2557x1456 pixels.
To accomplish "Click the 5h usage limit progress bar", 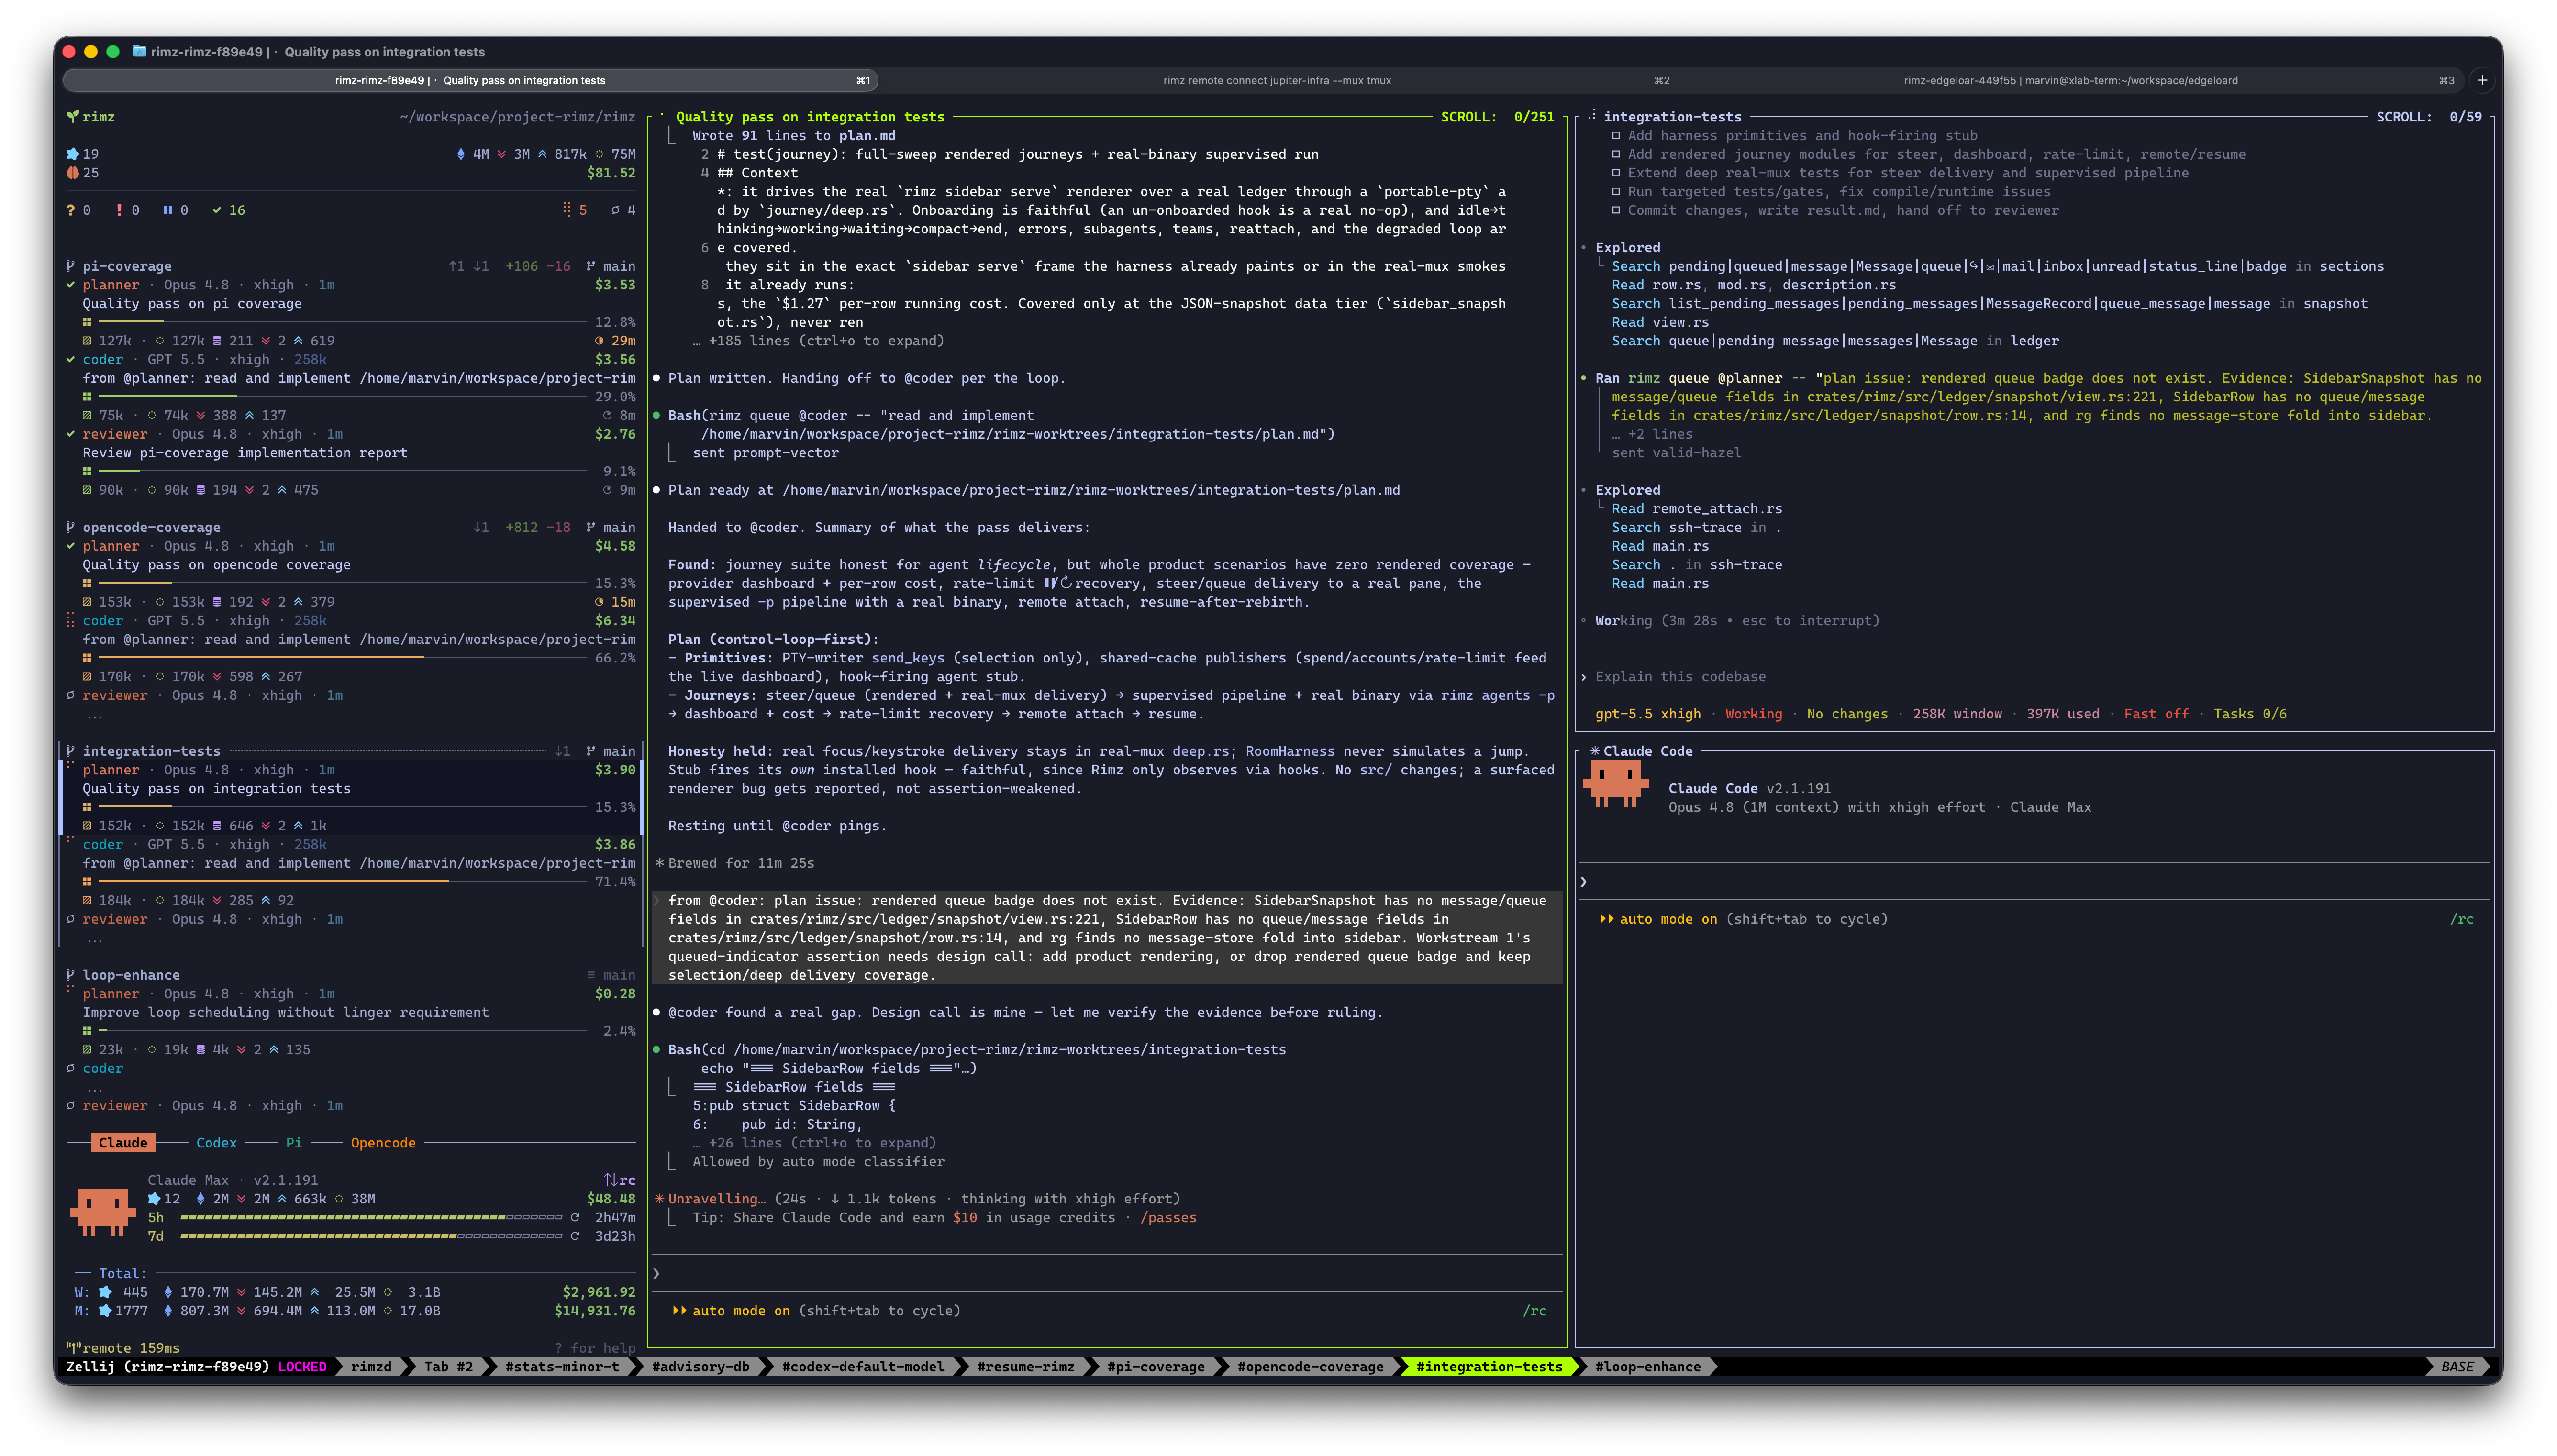I will click(x=371, y=1217).
